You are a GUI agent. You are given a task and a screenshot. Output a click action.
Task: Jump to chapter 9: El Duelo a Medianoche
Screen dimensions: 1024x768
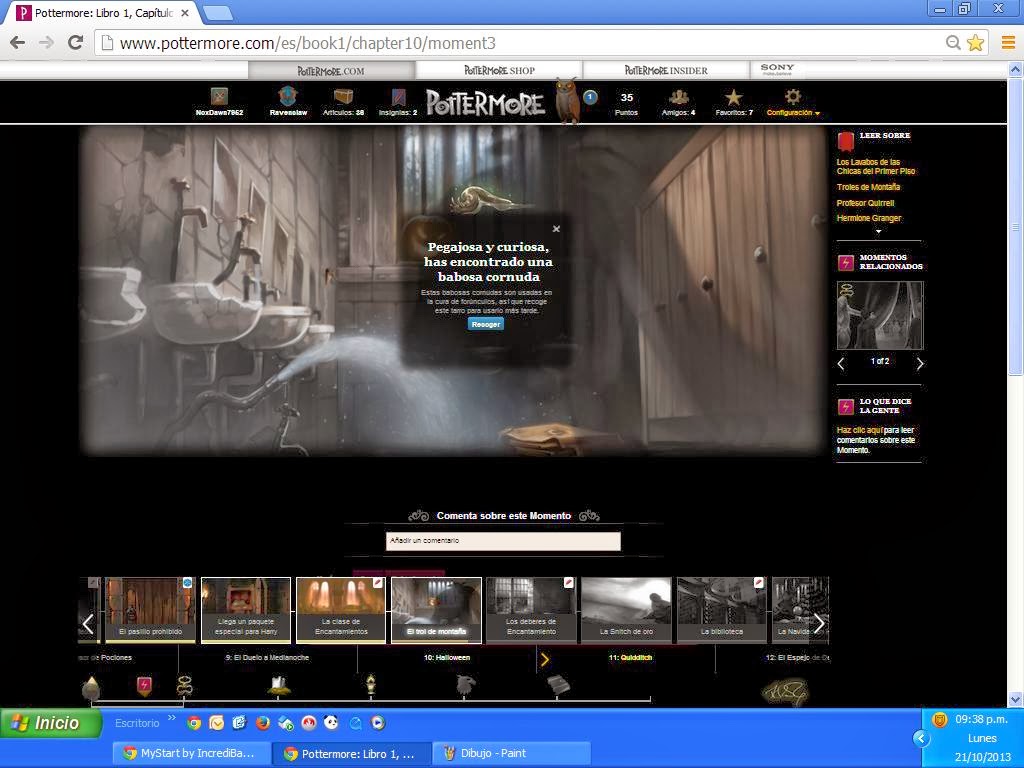267,658
